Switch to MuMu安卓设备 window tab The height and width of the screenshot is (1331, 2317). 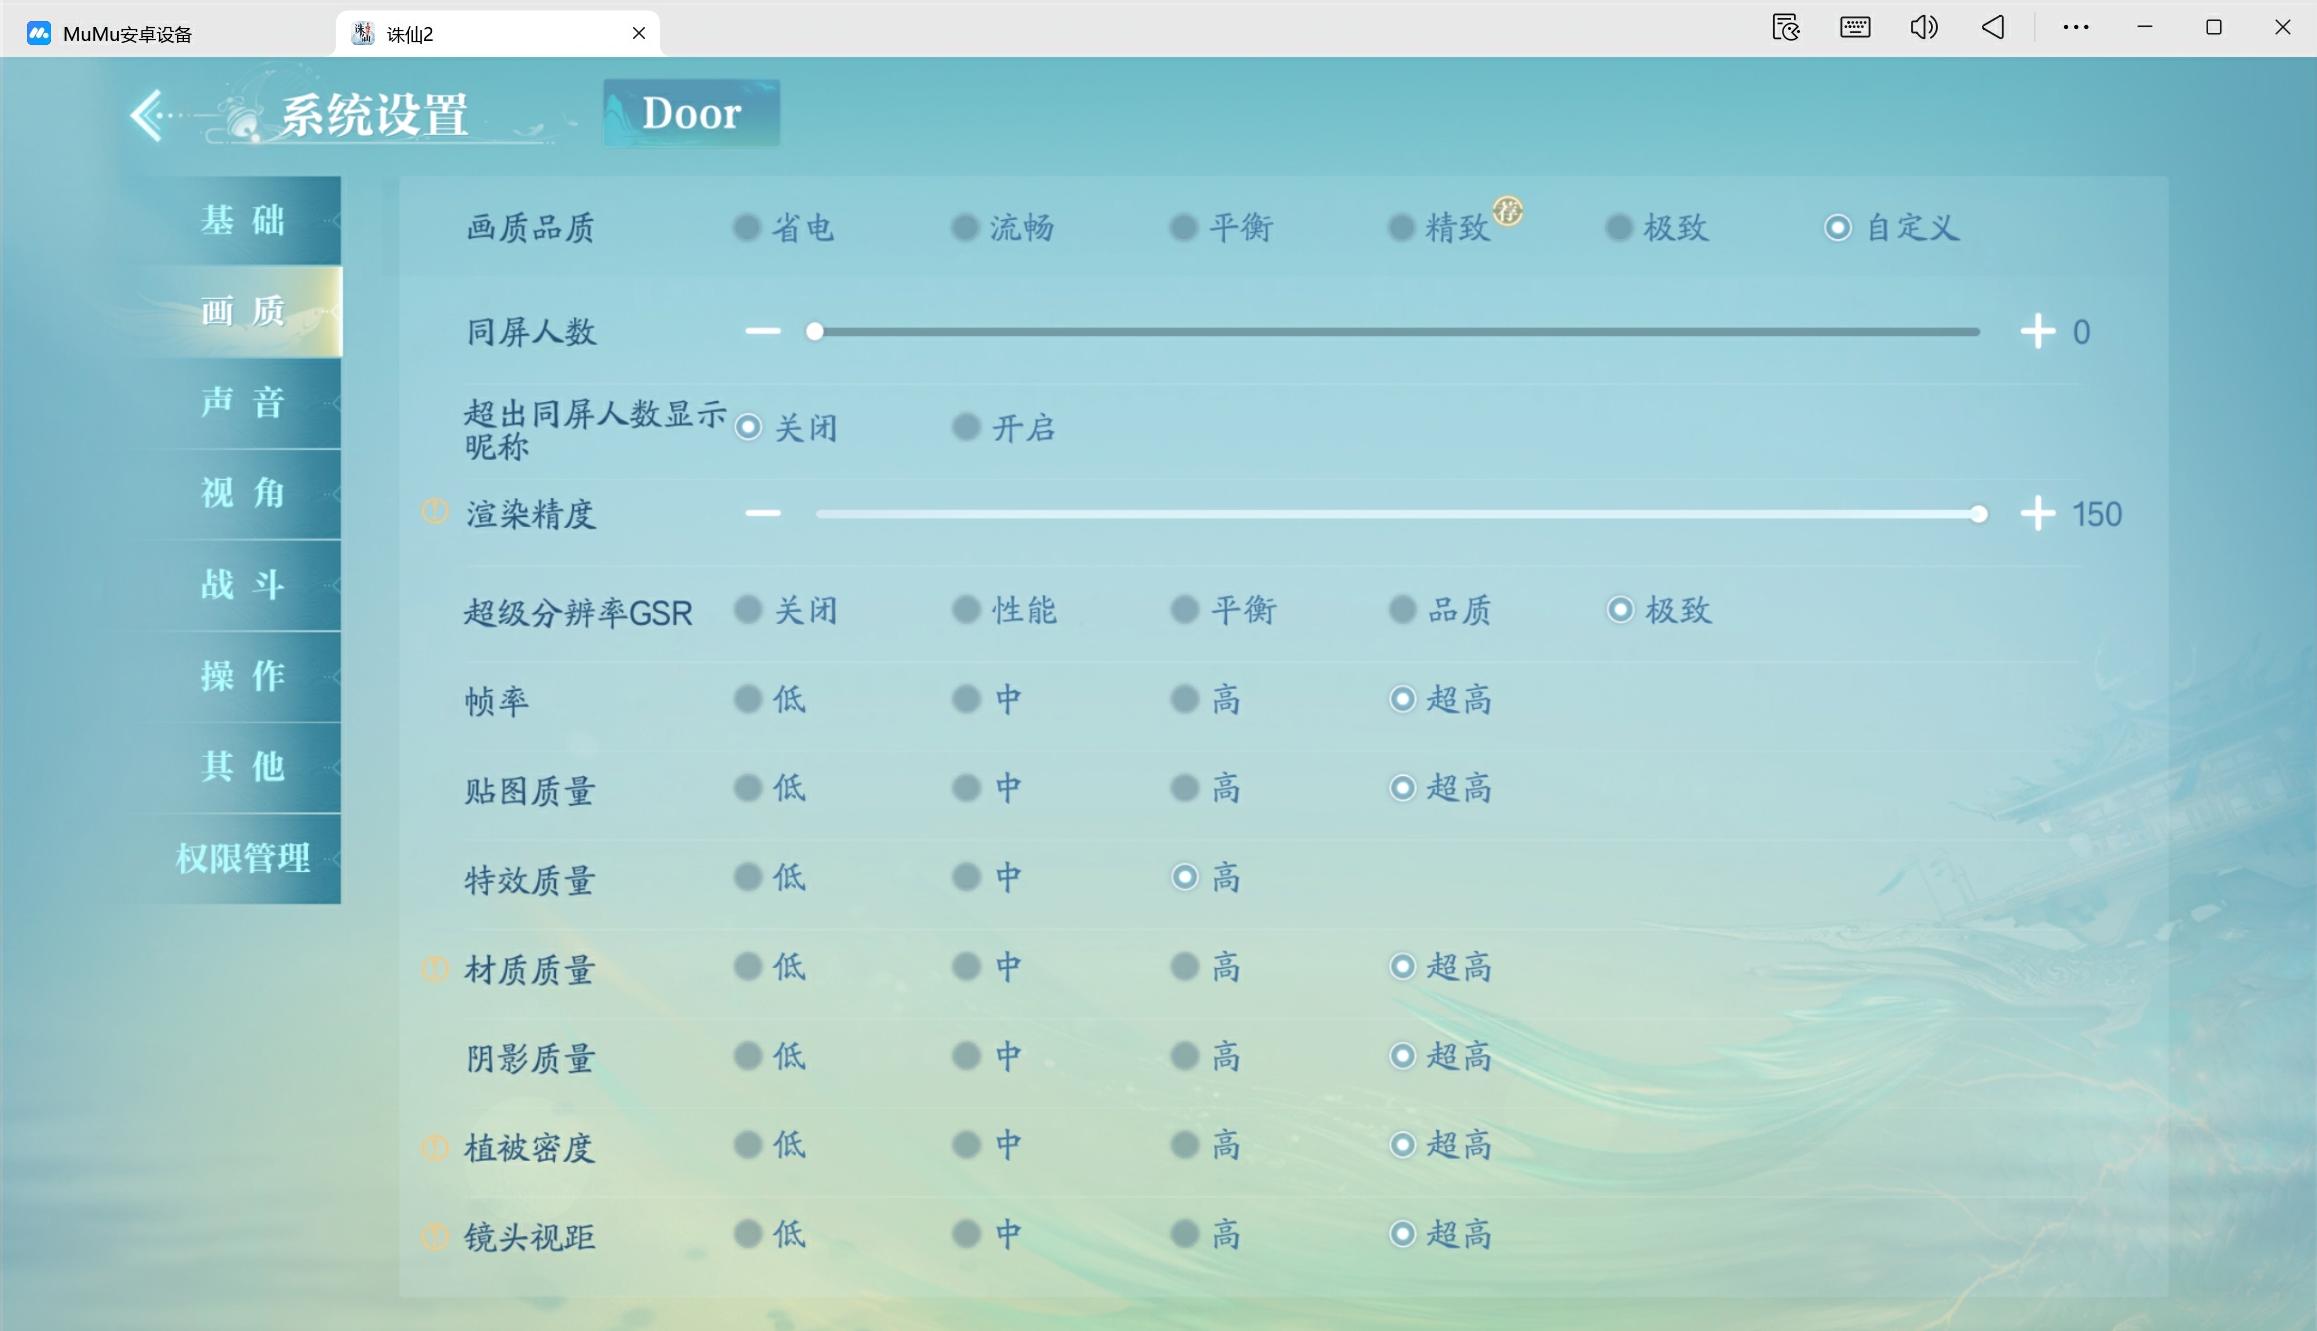pyautogui.click(x=127, y=34)
